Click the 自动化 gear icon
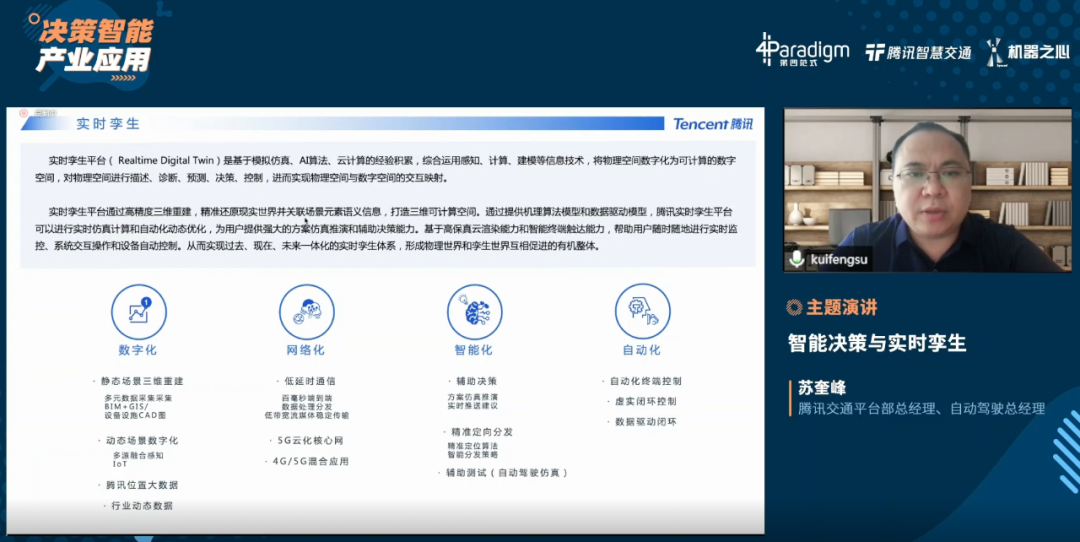The width and height of the screenshot is (1080, 542). (643, 312)
